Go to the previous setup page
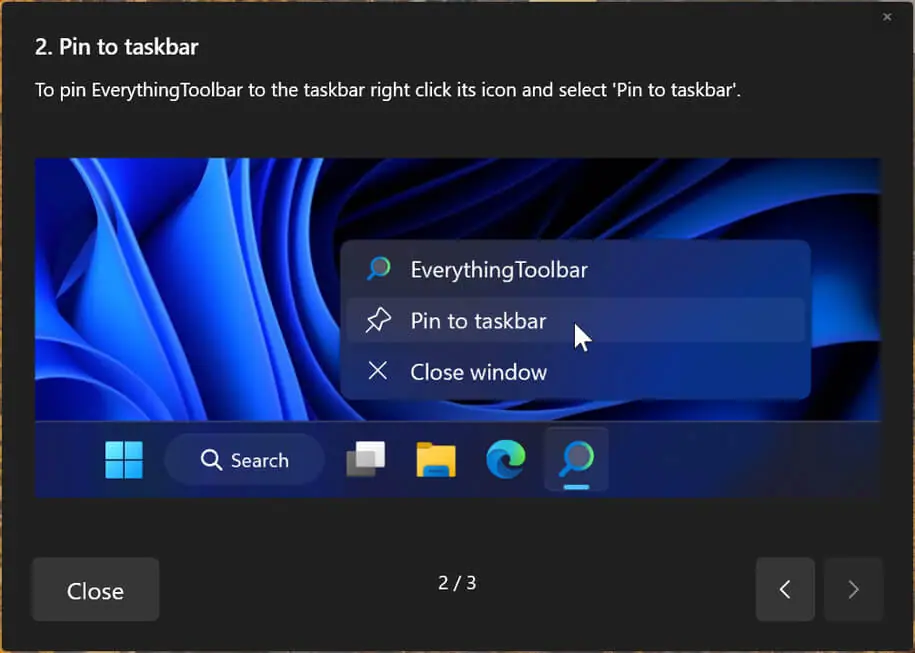The height and width of the screenshot is (653, 915). point(785,589)
